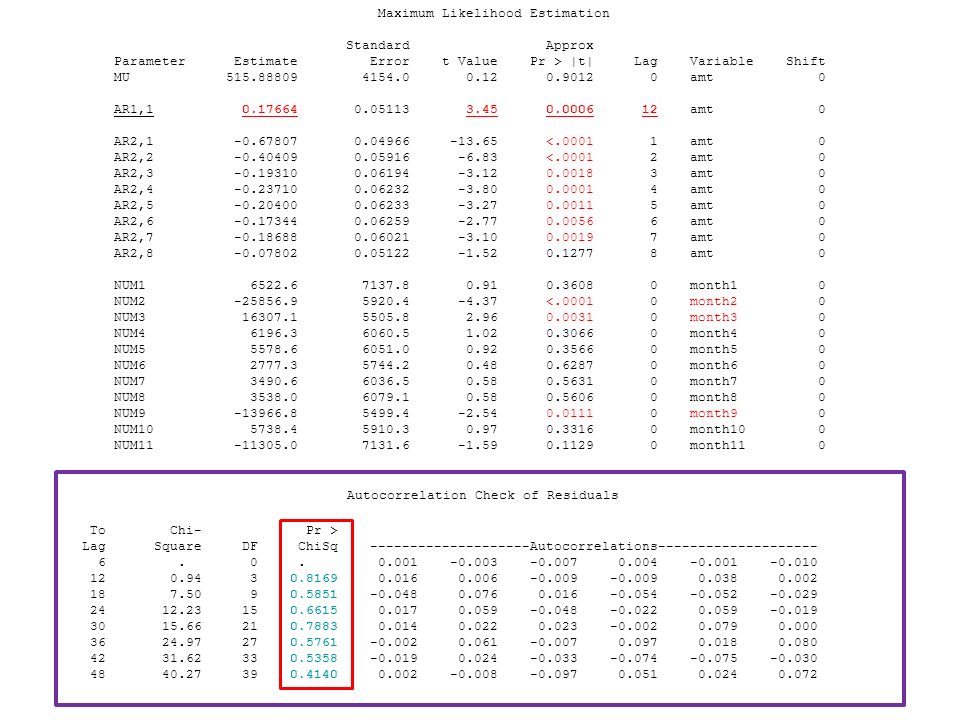Click the 'Autocorrelations' header text
Screen dimensions: 960x720
click(593, 546)
